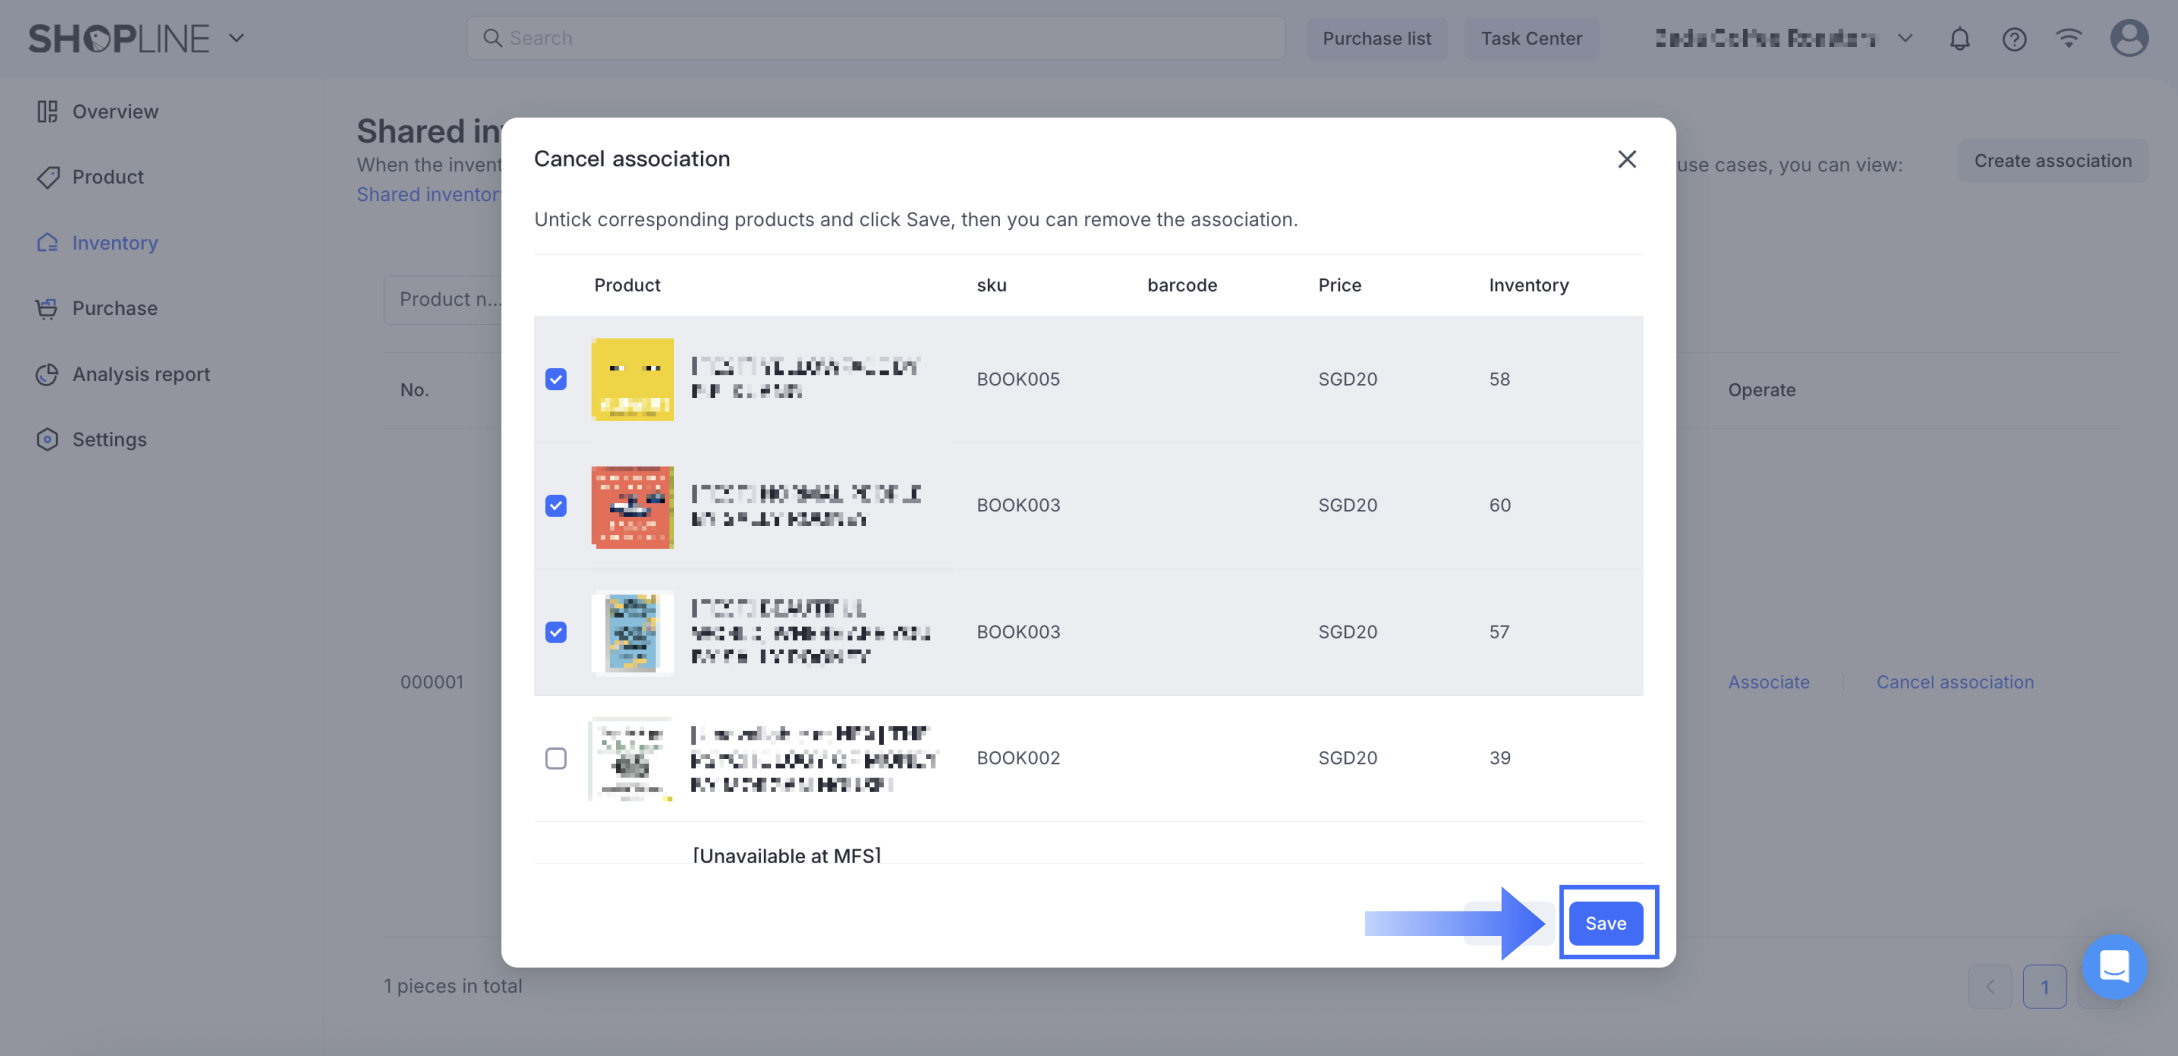Expand the store name dropdown chevron
Viewport: 2178px width, 1056px height.
pos(1905,38)
